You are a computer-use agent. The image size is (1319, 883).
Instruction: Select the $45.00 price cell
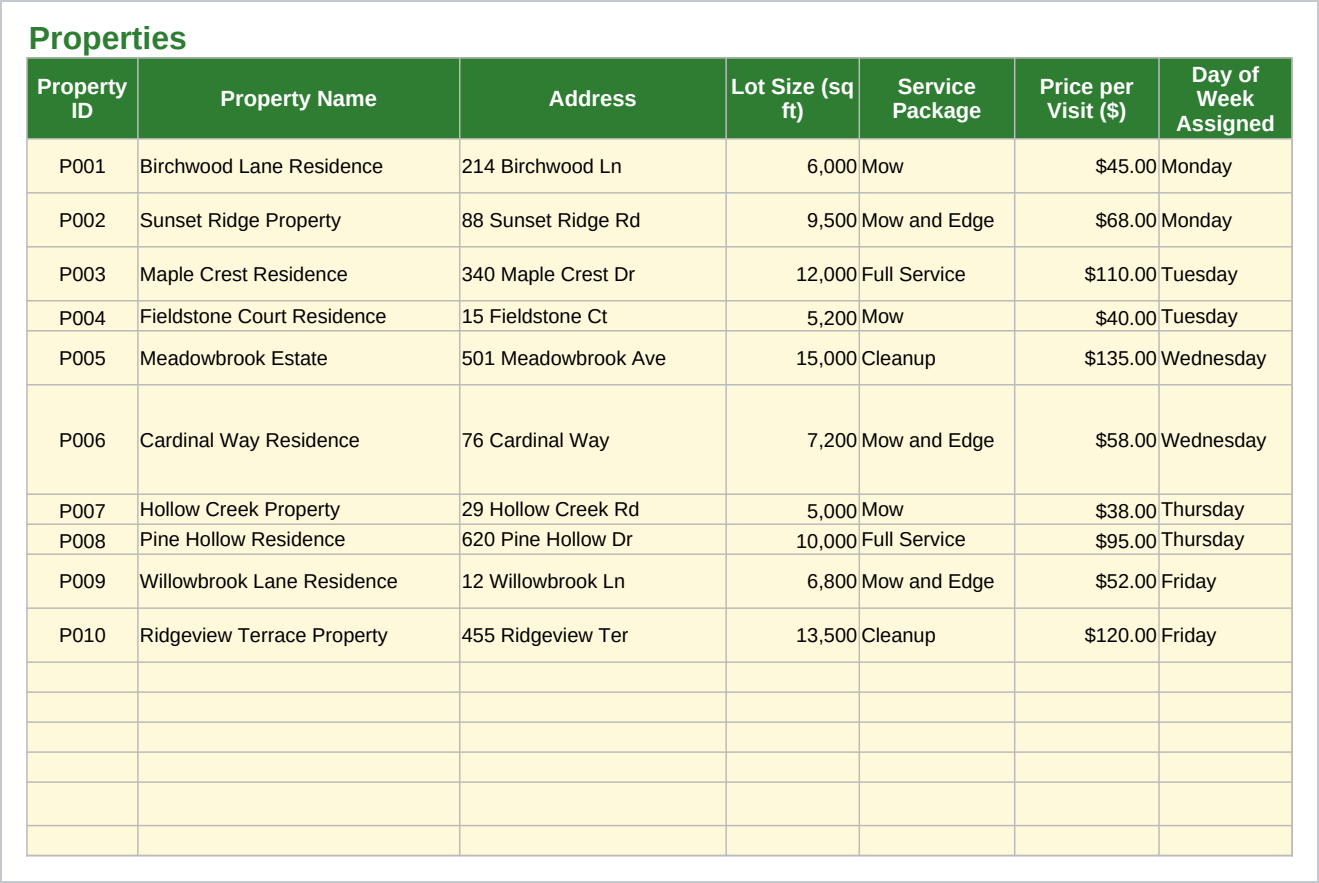(1087, 167)
